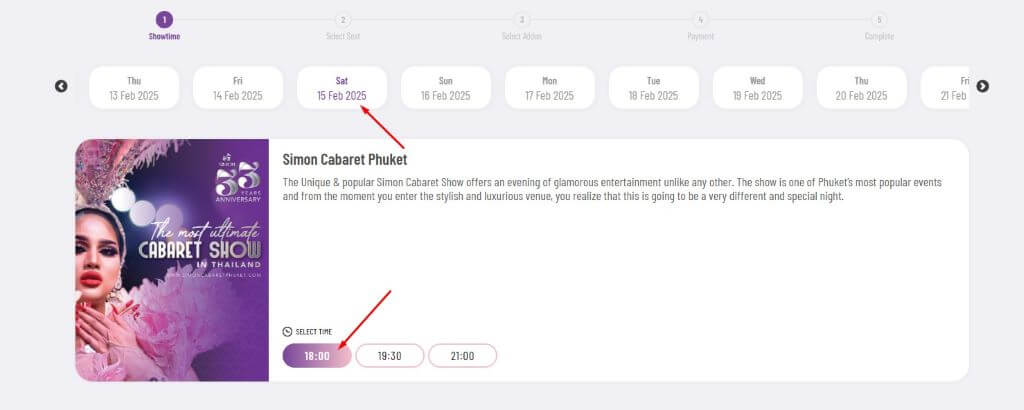Select the 19:30 showtime
This screenshot has width=1024, height=410.
point(389,356)
